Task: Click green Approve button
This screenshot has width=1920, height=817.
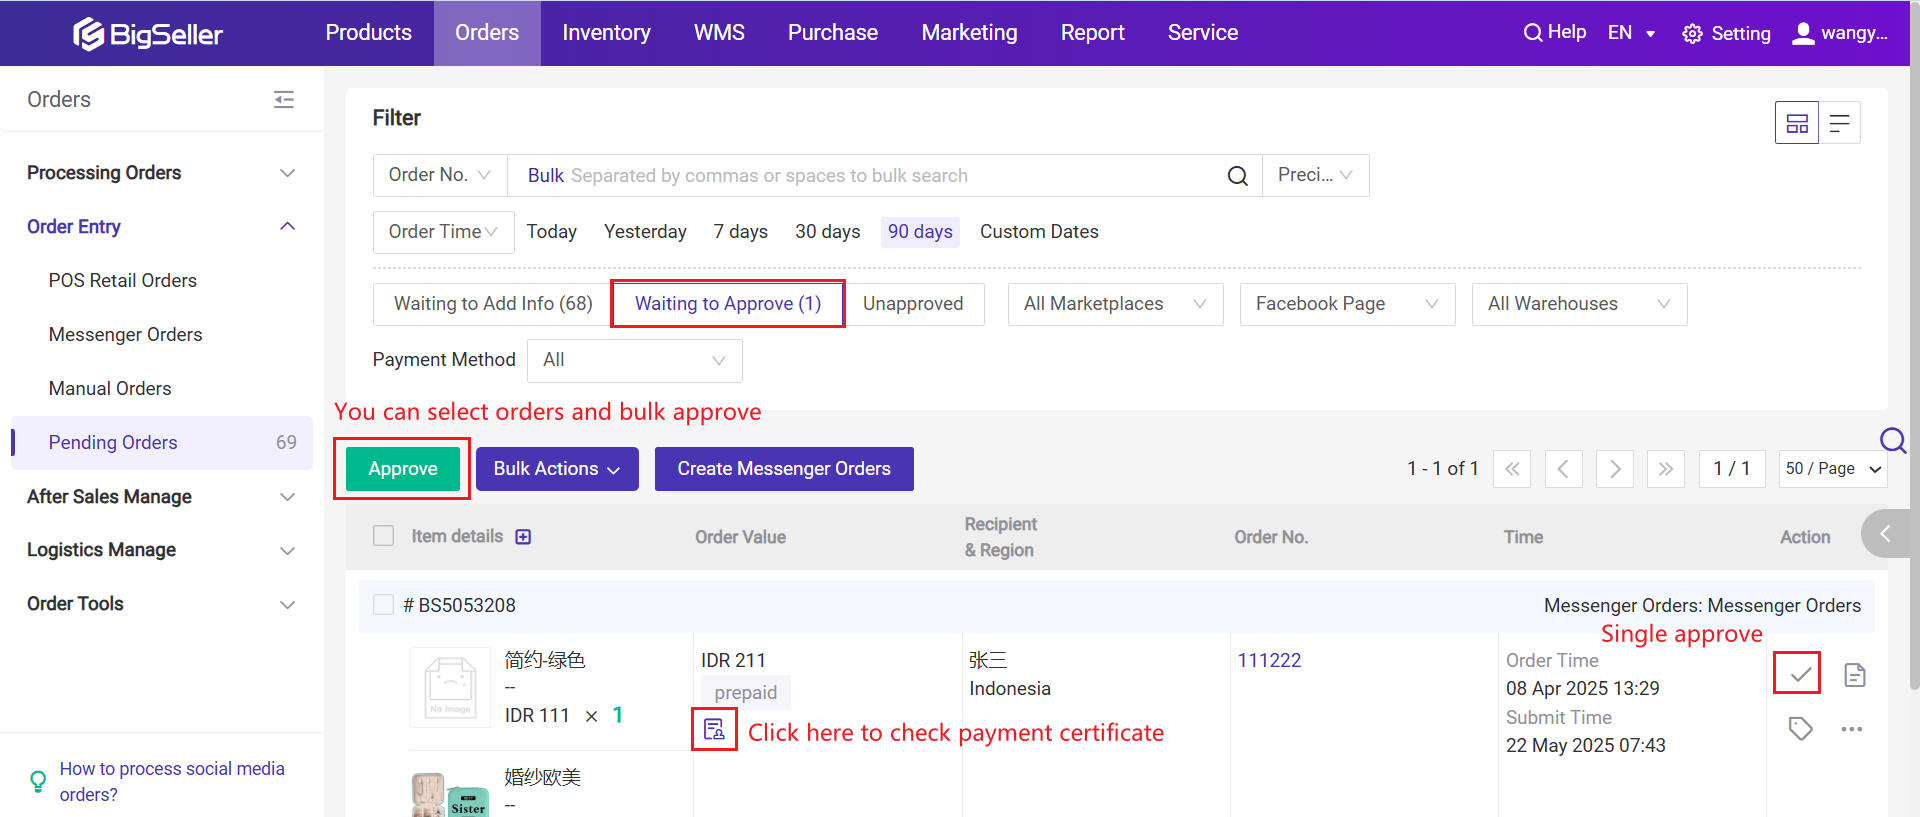Action: (x=403, y=469)
